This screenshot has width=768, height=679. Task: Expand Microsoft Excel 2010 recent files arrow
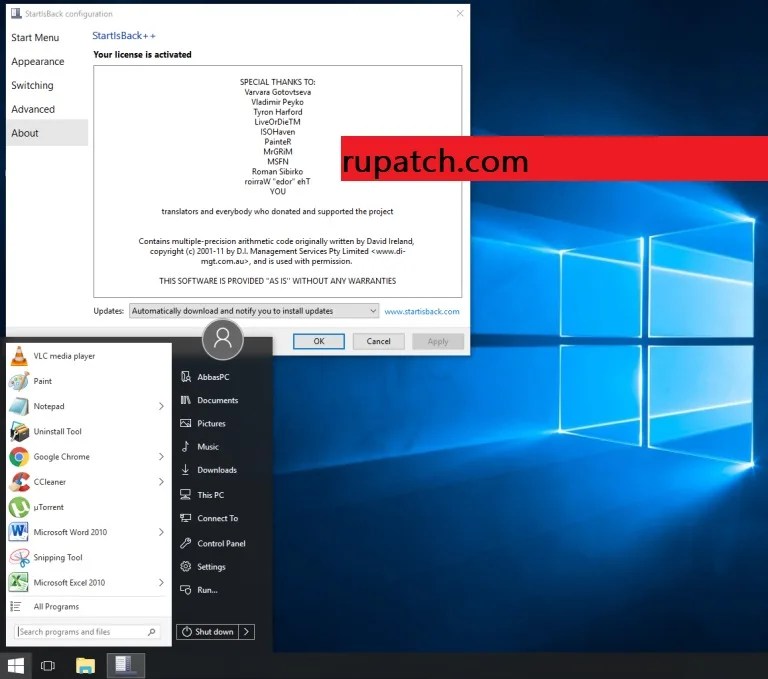click(x=161, y=582)
